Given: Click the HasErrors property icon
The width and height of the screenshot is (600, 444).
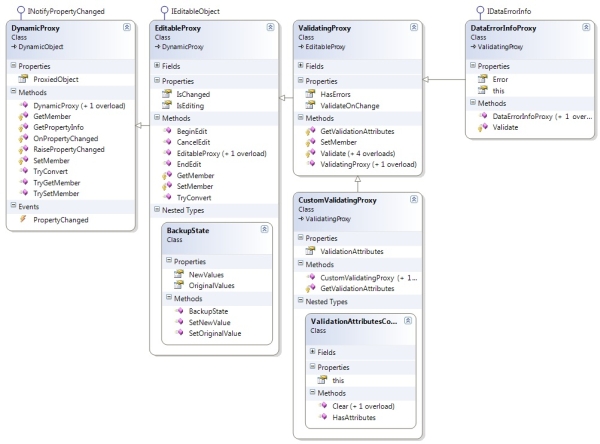Looking at the screenshot, I should click(x=310, y=94).
